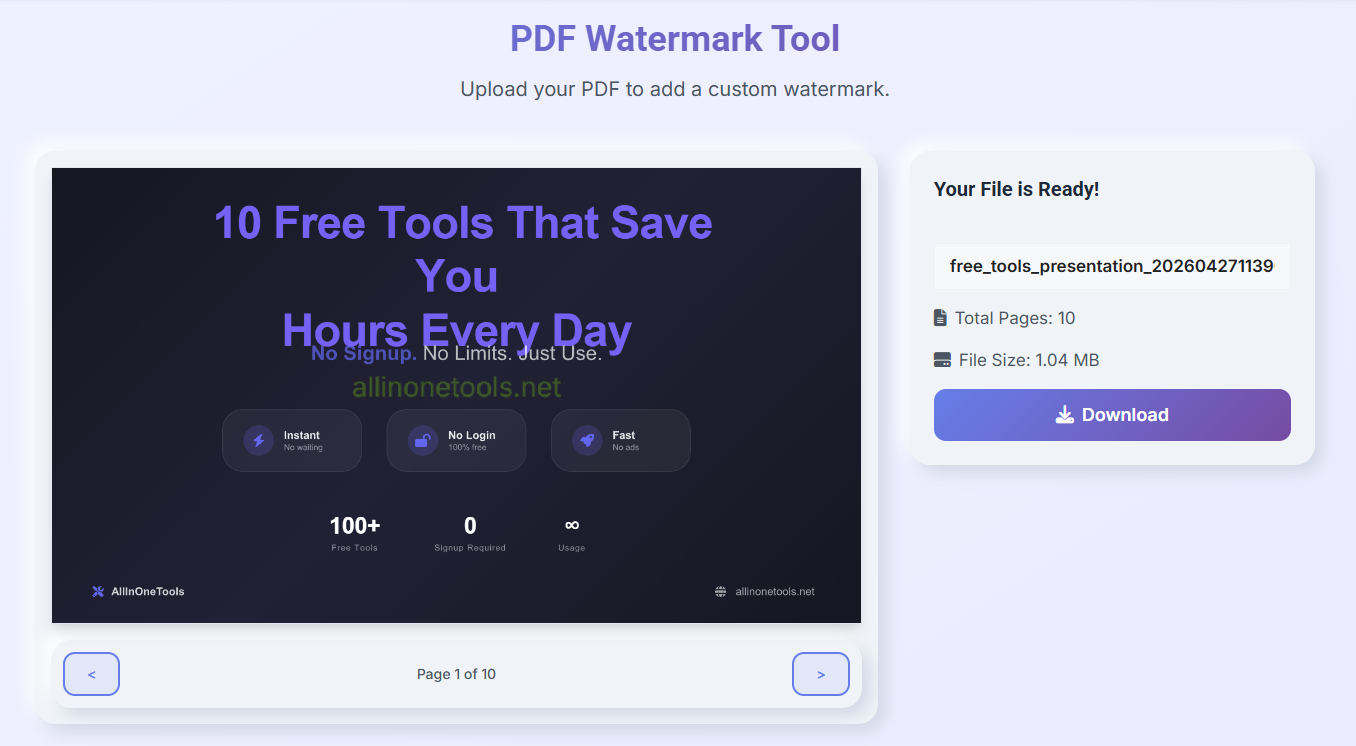The height and width of the screenshot is (746, 1356).
Task: Click the 'No Signup. No Limits. Just Use.' line
Action: 456,353
